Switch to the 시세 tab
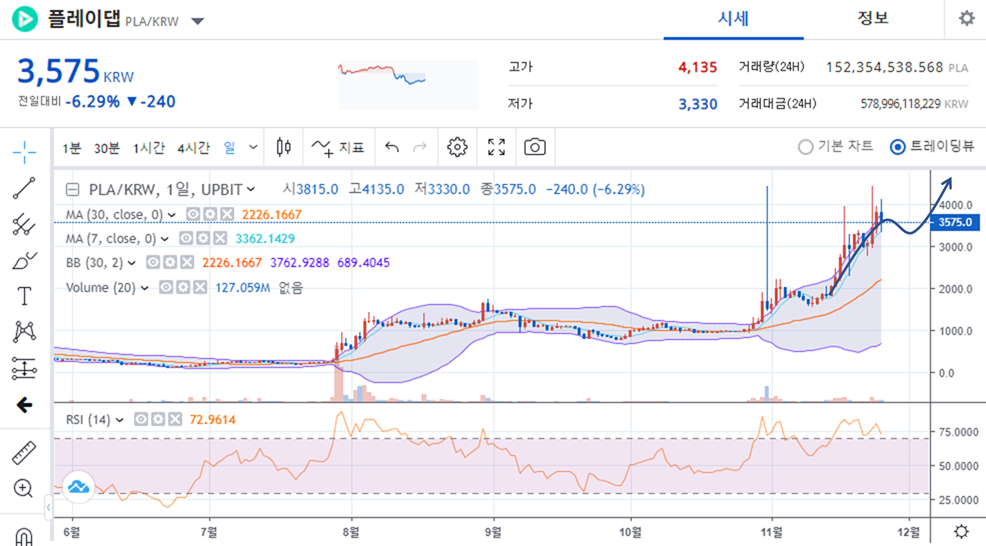 coord(733,20)
